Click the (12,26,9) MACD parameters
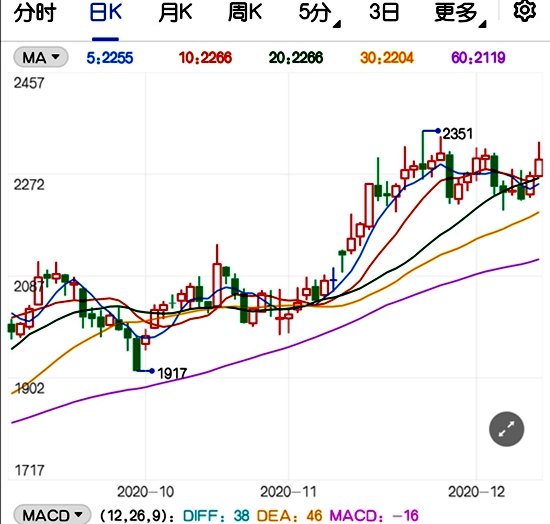 click(x=137, y=516)
